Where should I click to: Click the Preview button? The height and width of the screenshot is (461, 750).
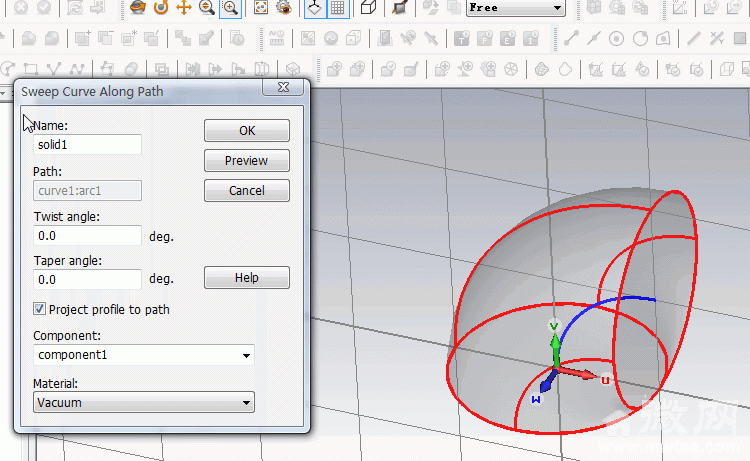tap(247, 161)
